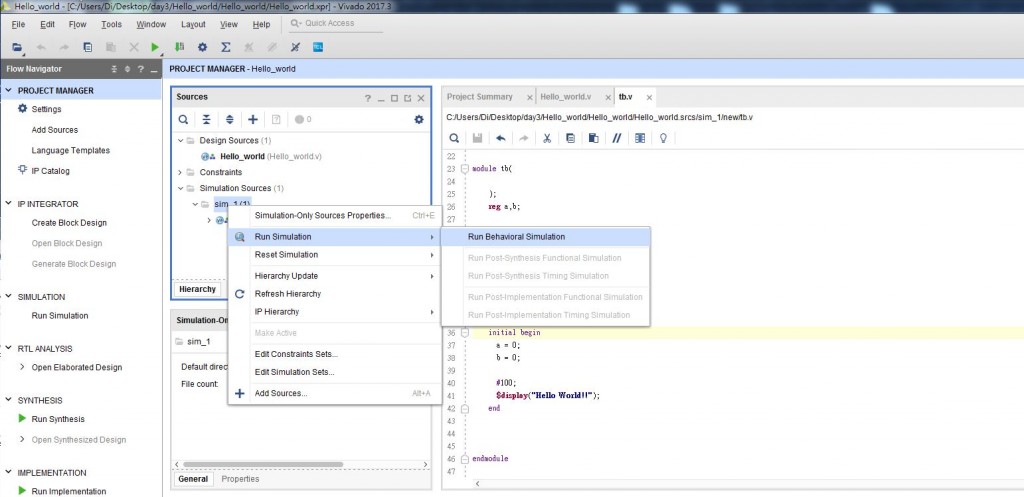Toggle column selection mode icon in editor
The image size is (1024, 497).
(x=640, y=138)
